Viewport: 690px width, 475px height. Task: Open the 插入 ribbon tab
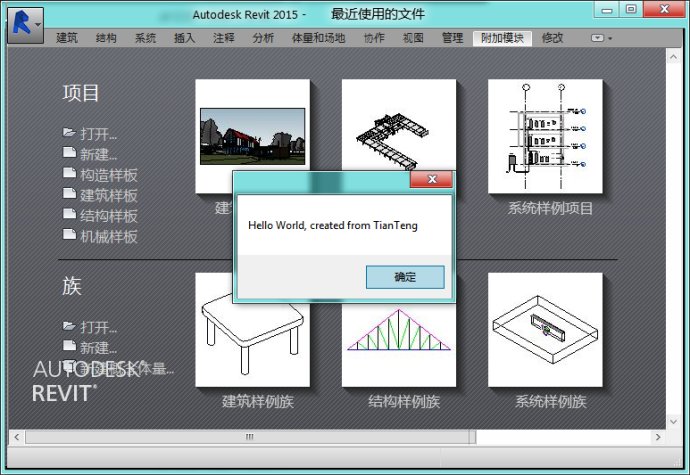(184, 38)
